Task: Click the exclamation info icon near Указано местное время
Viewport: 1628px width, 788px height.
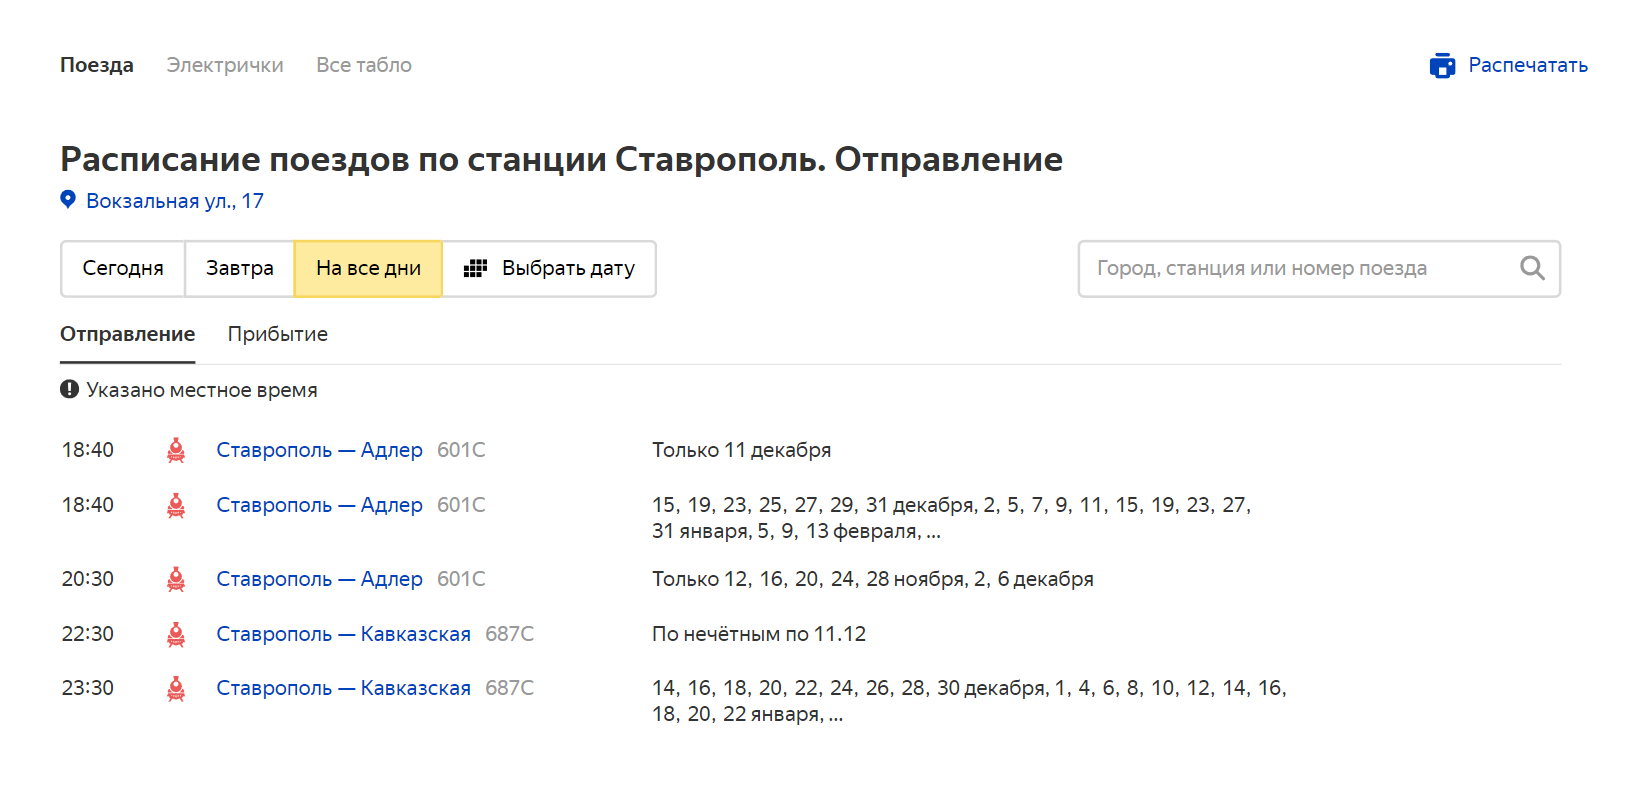Action: (x=69, y=389)
